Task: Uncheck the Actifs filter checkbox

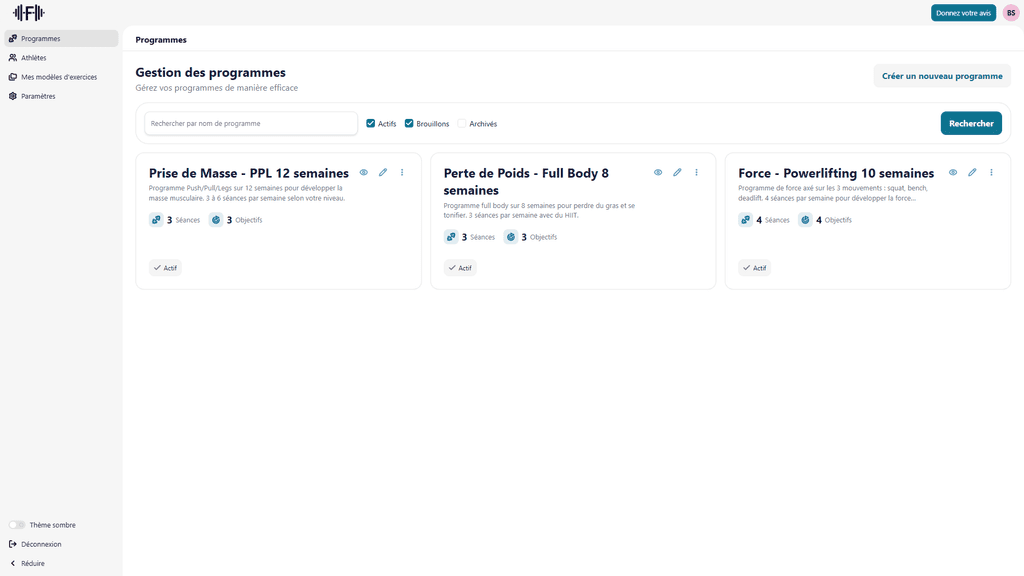Action: click(x=371, y=124)
